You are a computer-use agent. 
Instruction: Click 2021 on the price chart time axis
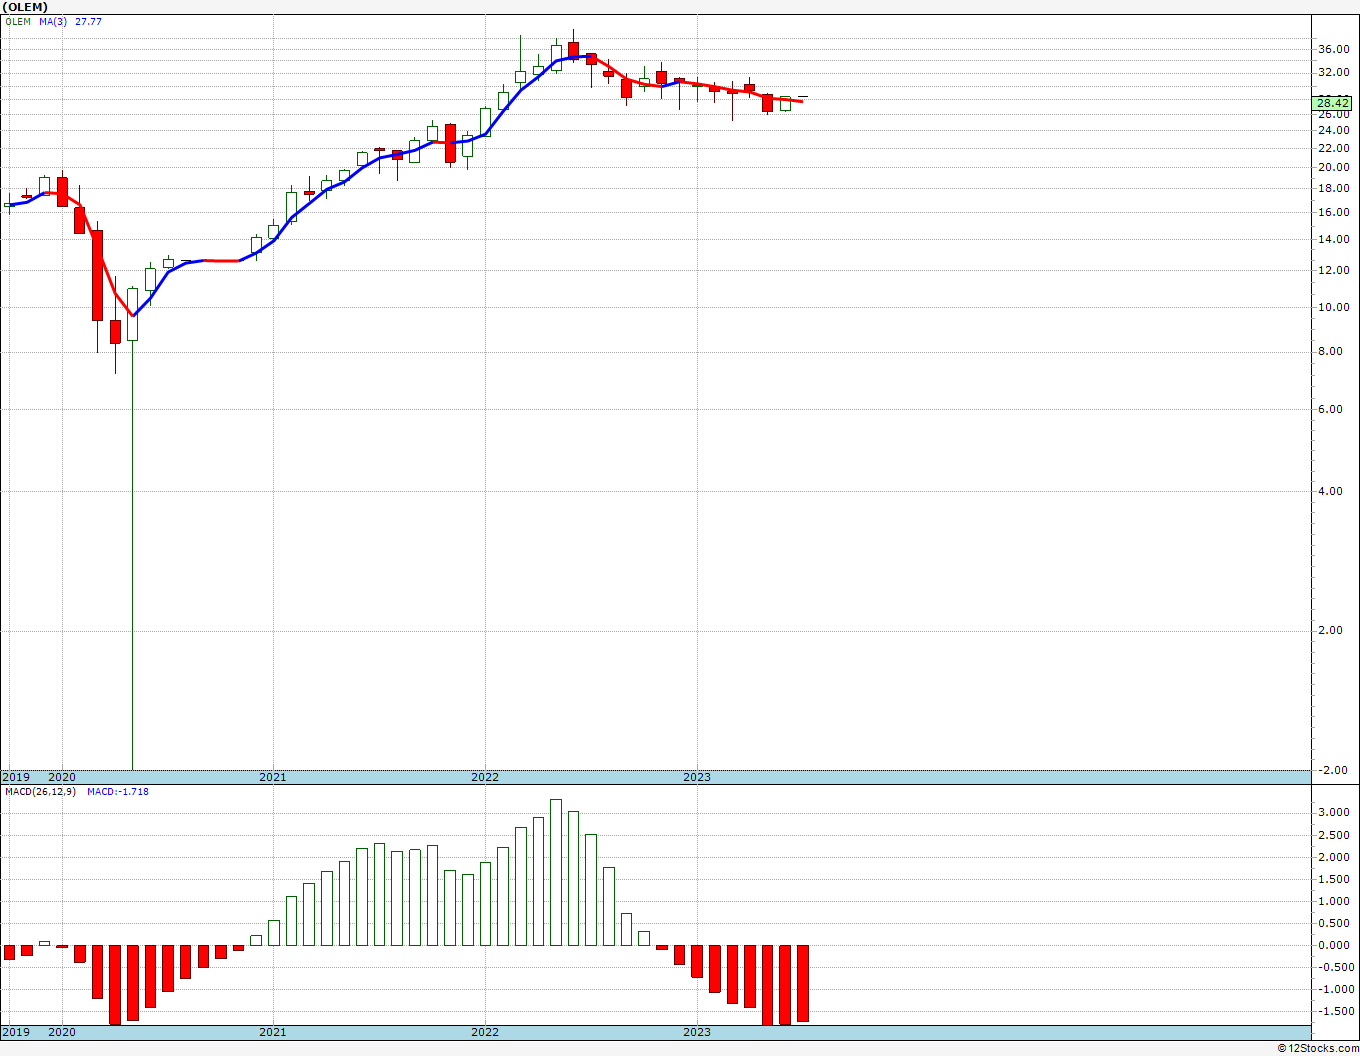pos(273,777)
